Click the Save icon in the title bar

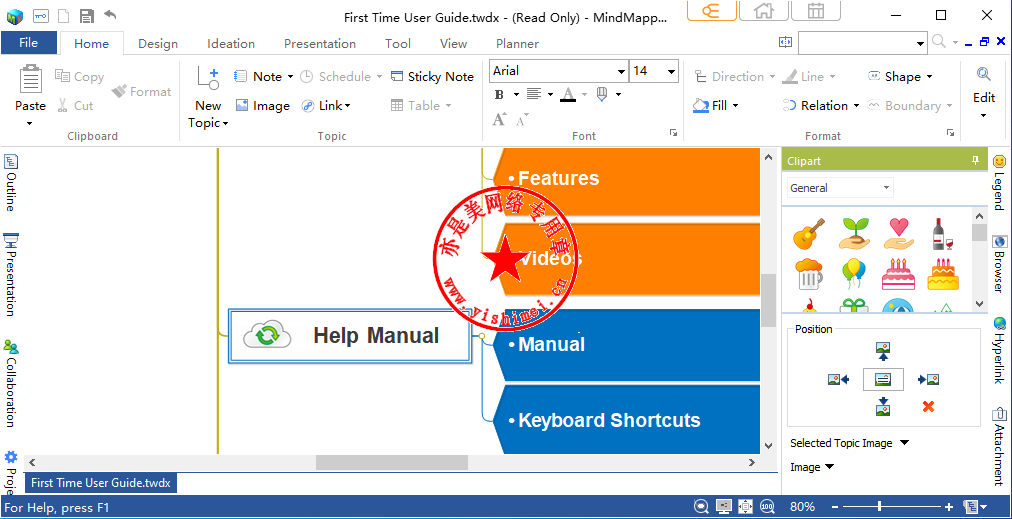87,15
